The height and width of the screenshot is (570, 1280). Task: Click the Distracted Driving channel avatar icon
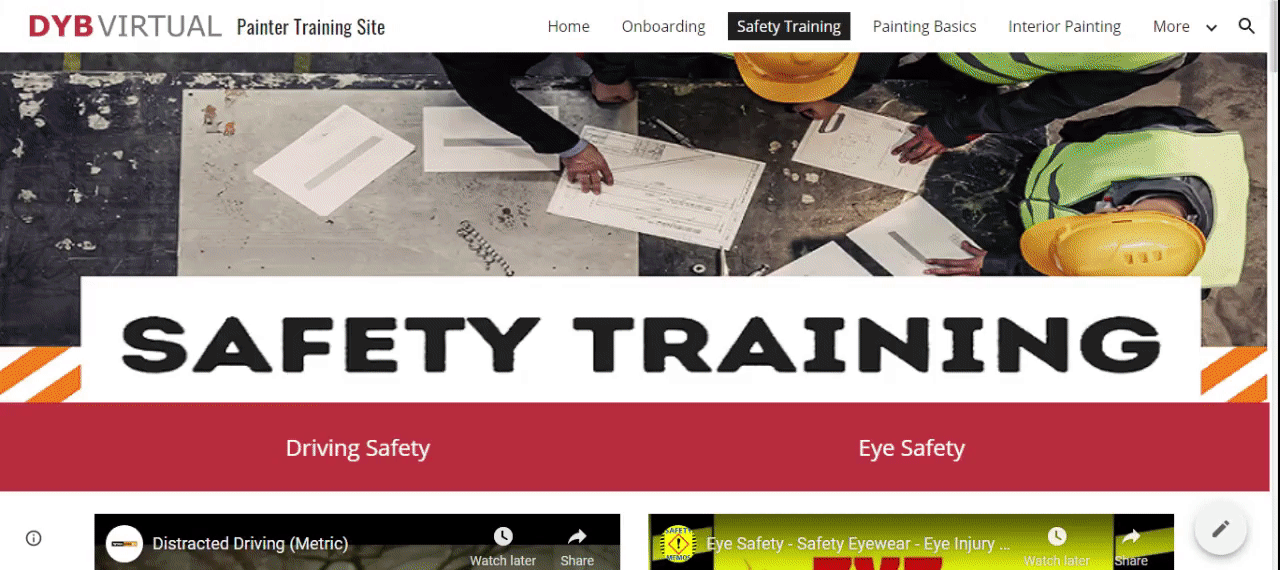[124, 544]
